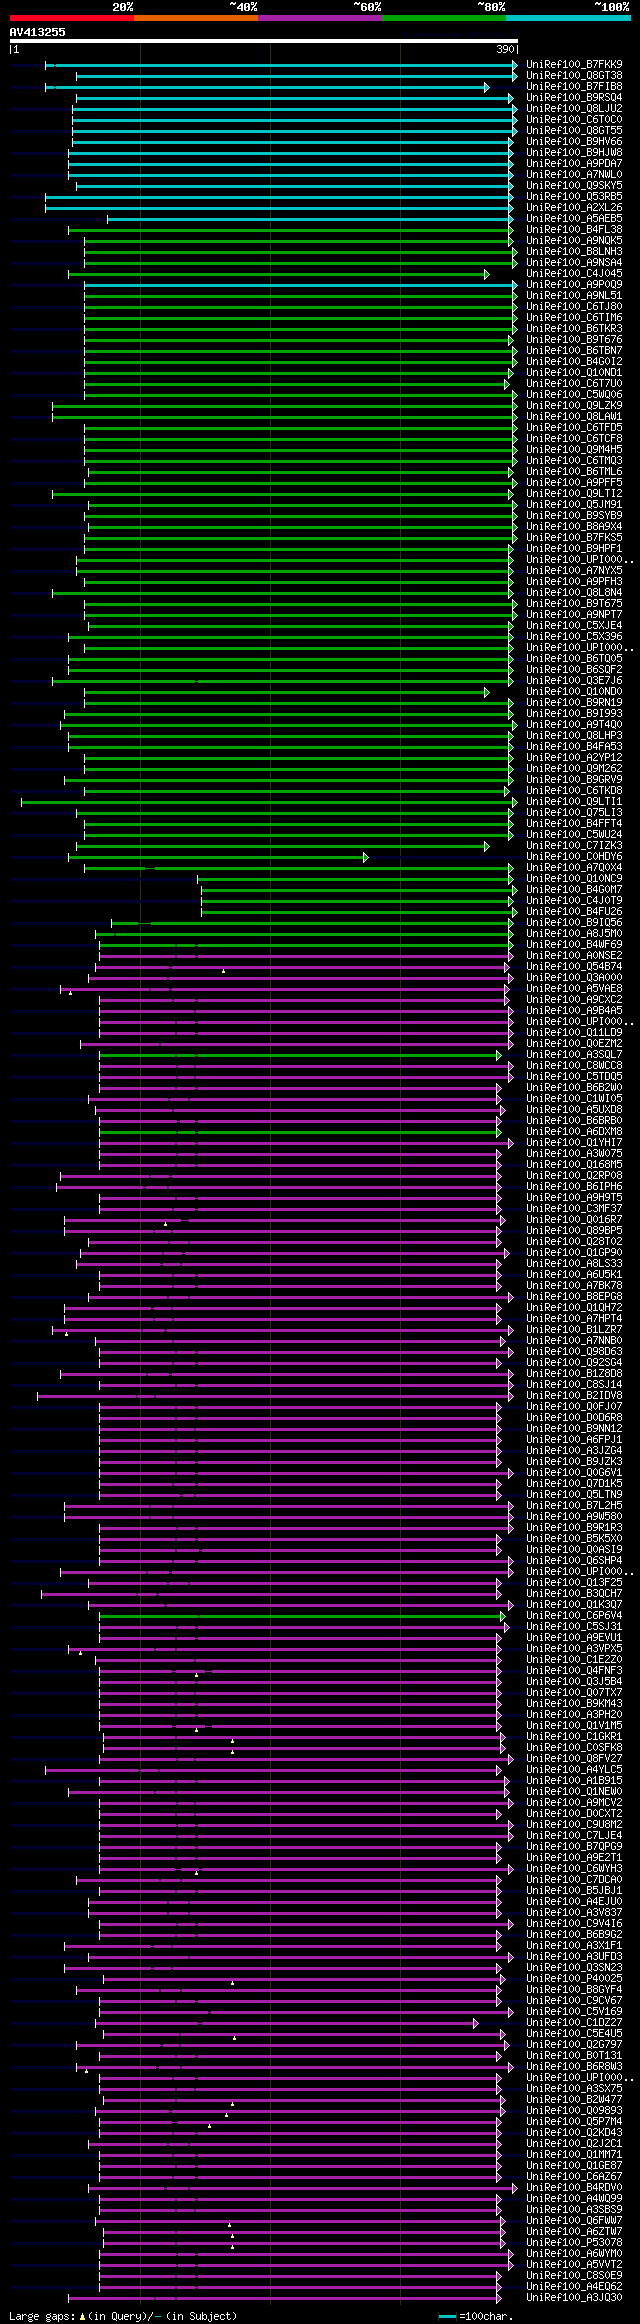
Task: Select the UniRef100_Q11LD9 label
Action: tap(574, 1033)
